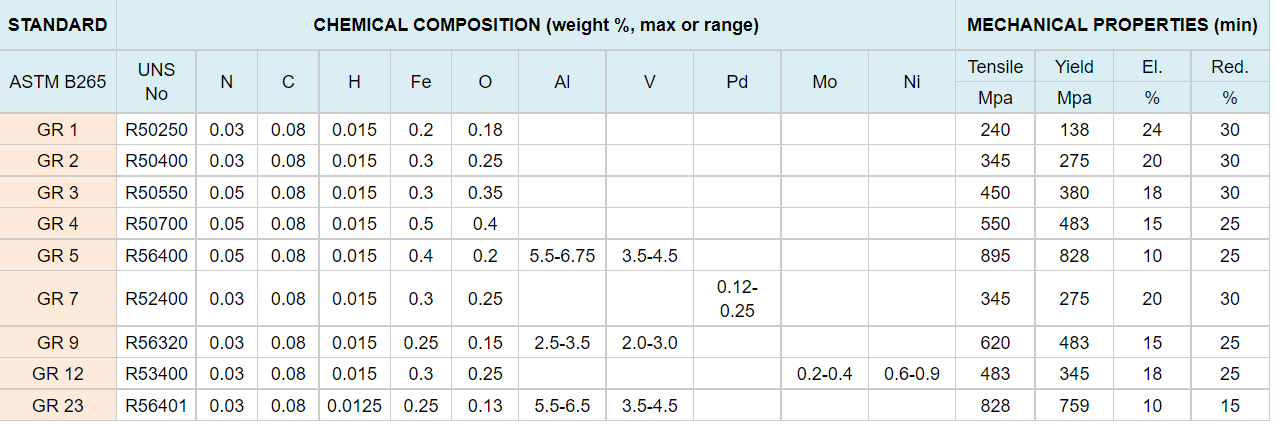Select the R50250 UNS number cell
Viewport: 1276px width, 425px height.
(x=157, y=130)
